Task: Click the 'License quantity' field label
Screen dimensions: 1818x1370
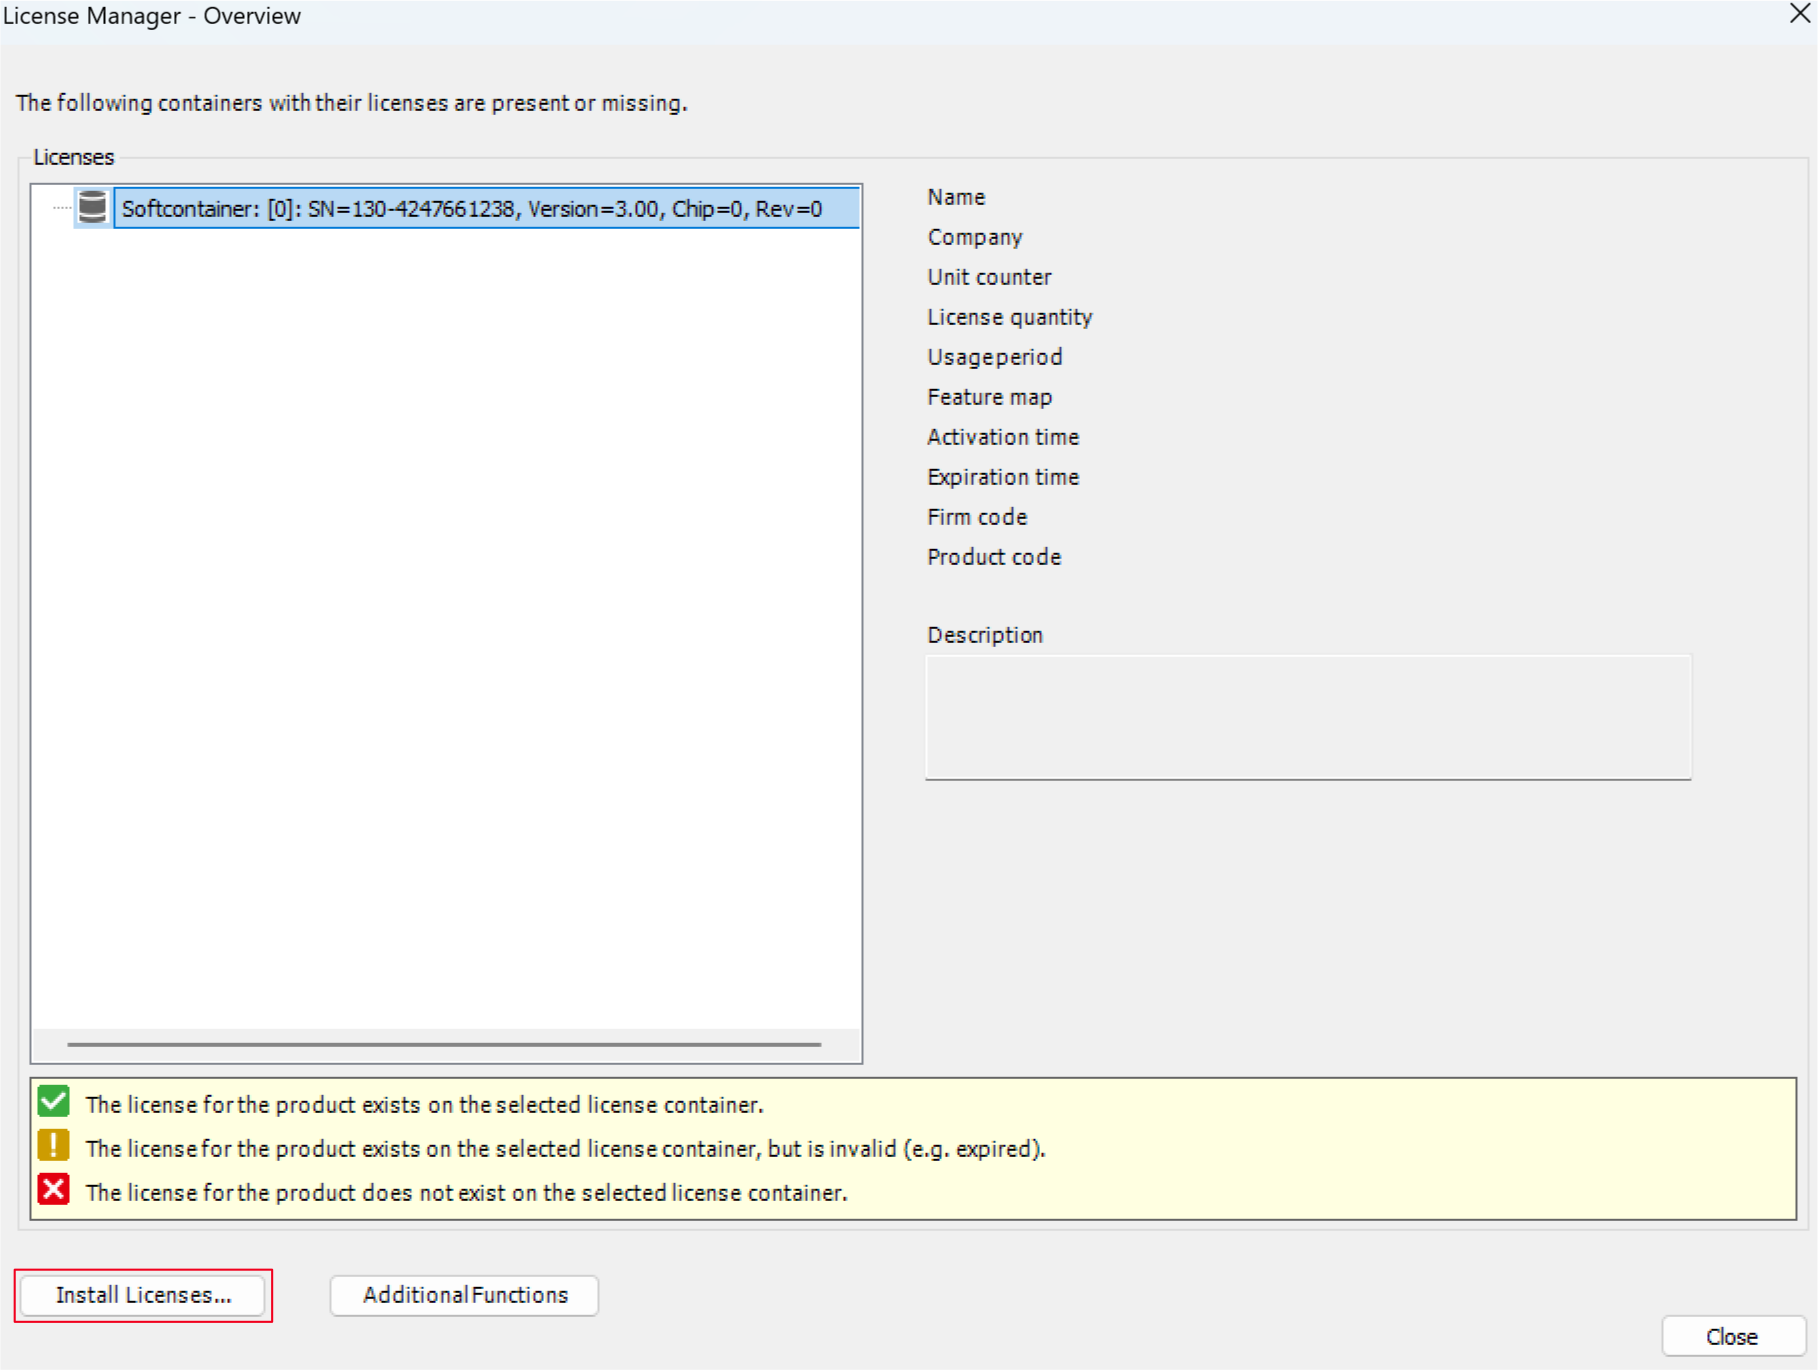Action: (x=1010, y=317)
